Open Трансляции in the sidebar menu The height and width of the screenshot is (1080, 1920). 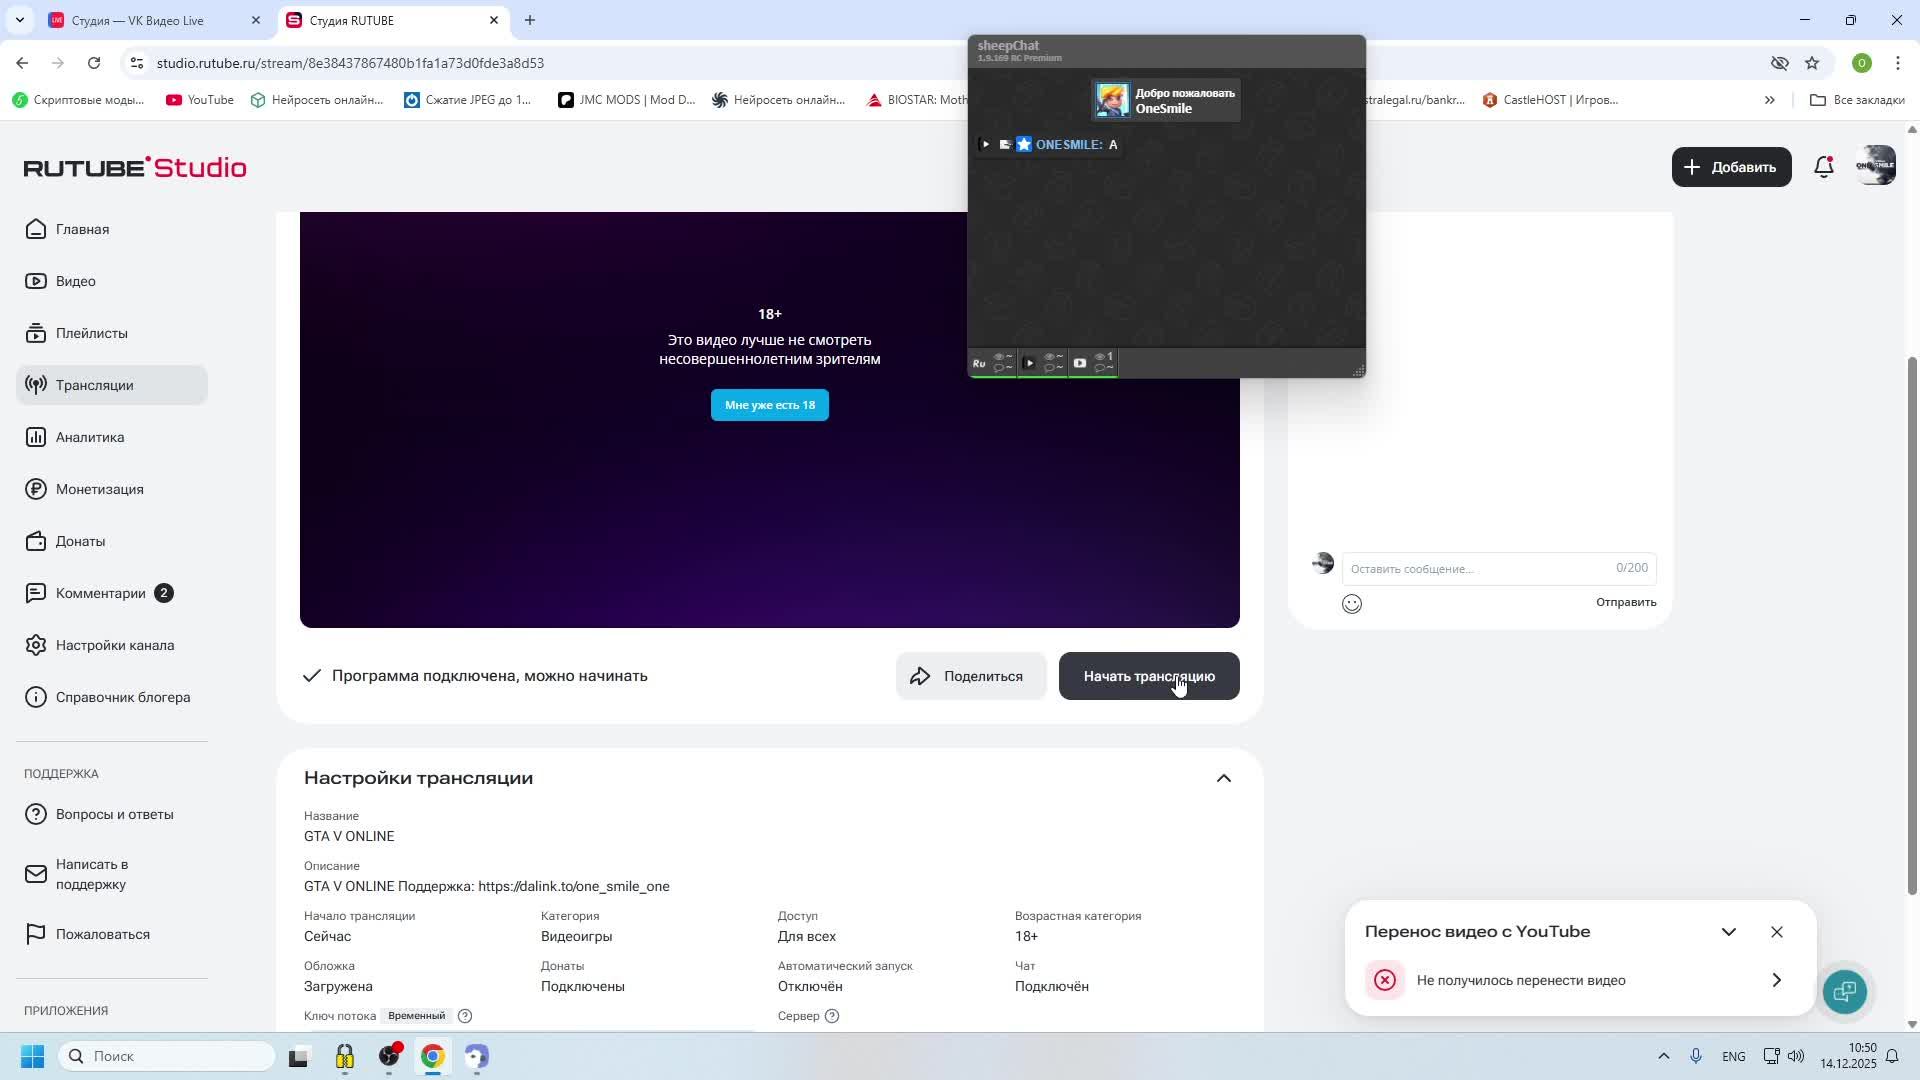(95, 385)
